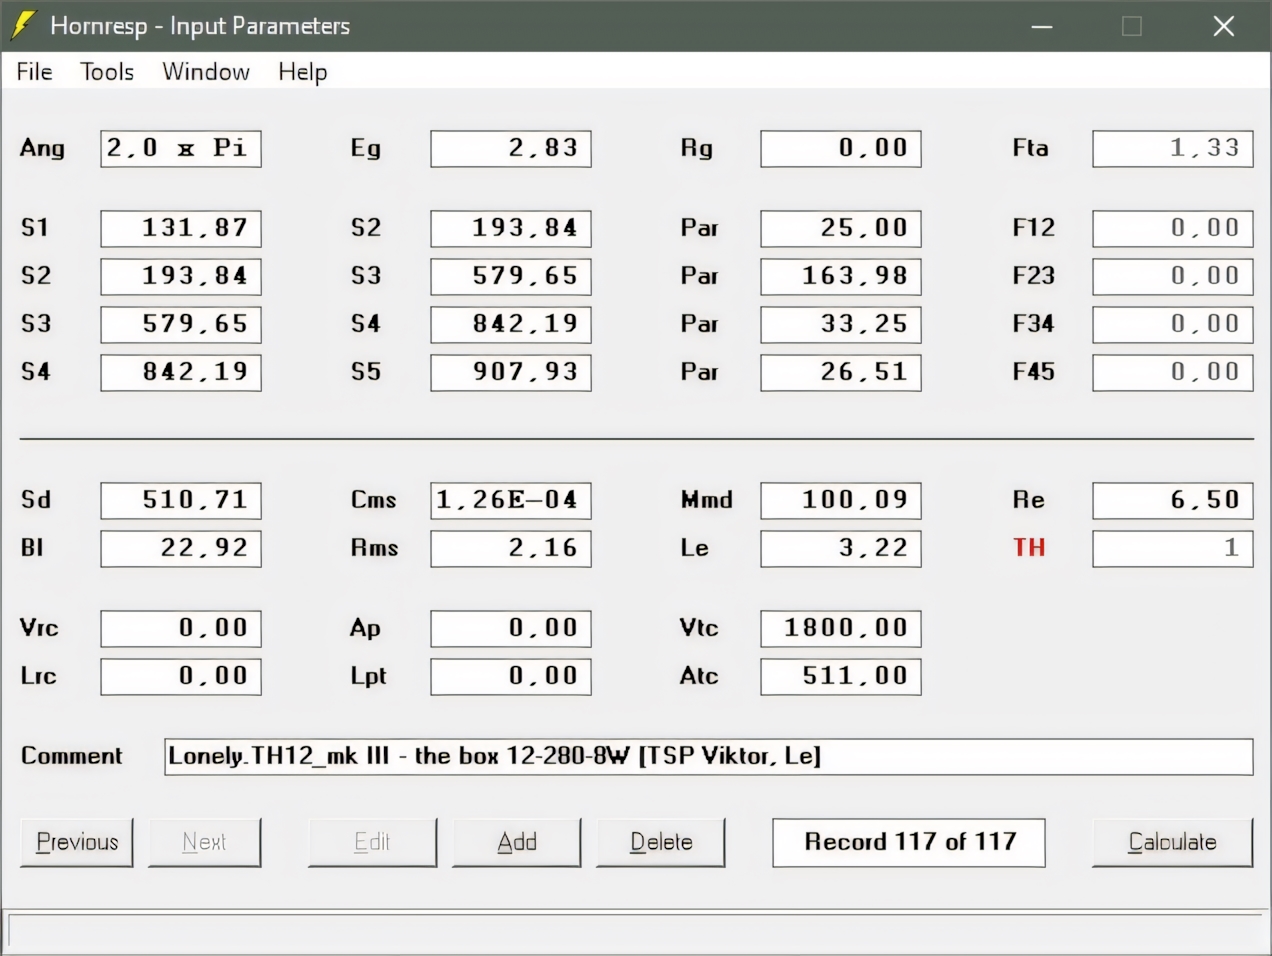Open the File menu
Screen dimensions: 1272x956
(34, 72)
